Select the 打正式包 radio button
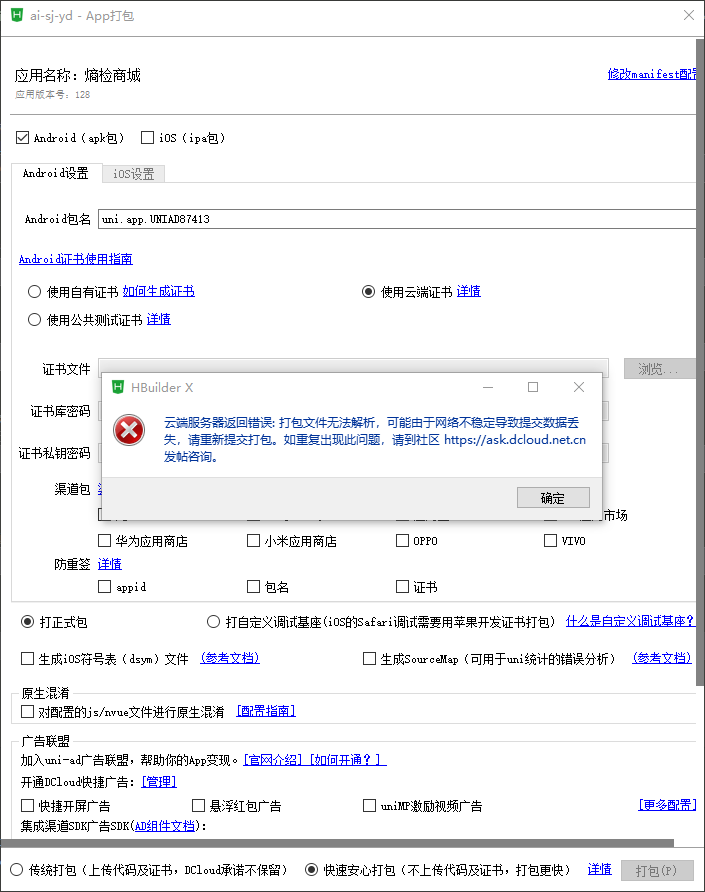705x892 pixels. (27, 622)
